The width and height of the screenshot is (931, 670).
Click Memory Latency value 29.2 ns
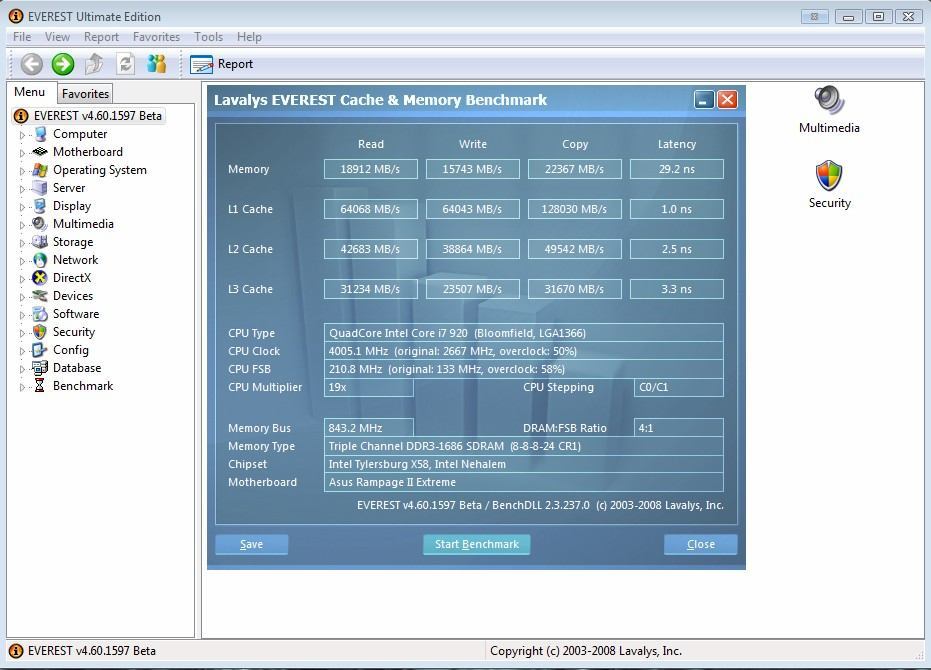click(677, 169)
